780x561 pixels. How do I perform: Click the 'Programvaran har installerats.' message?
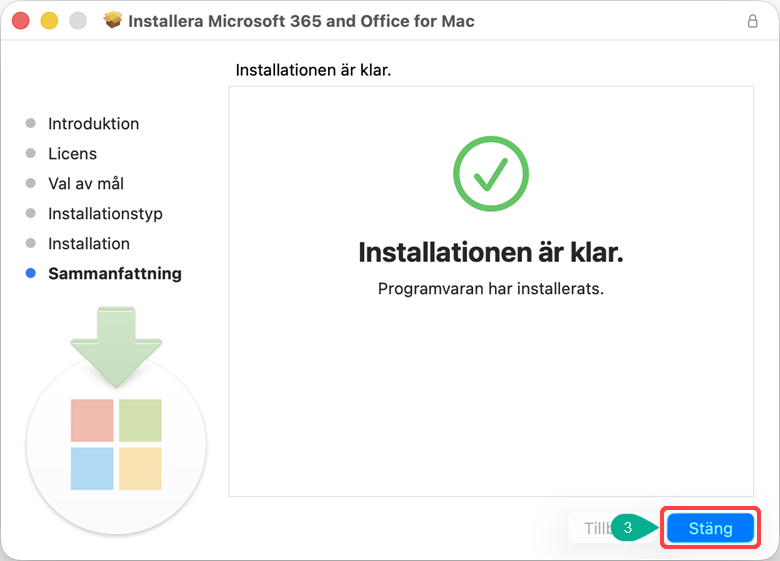pyautogui.click(x=490, y=288)
